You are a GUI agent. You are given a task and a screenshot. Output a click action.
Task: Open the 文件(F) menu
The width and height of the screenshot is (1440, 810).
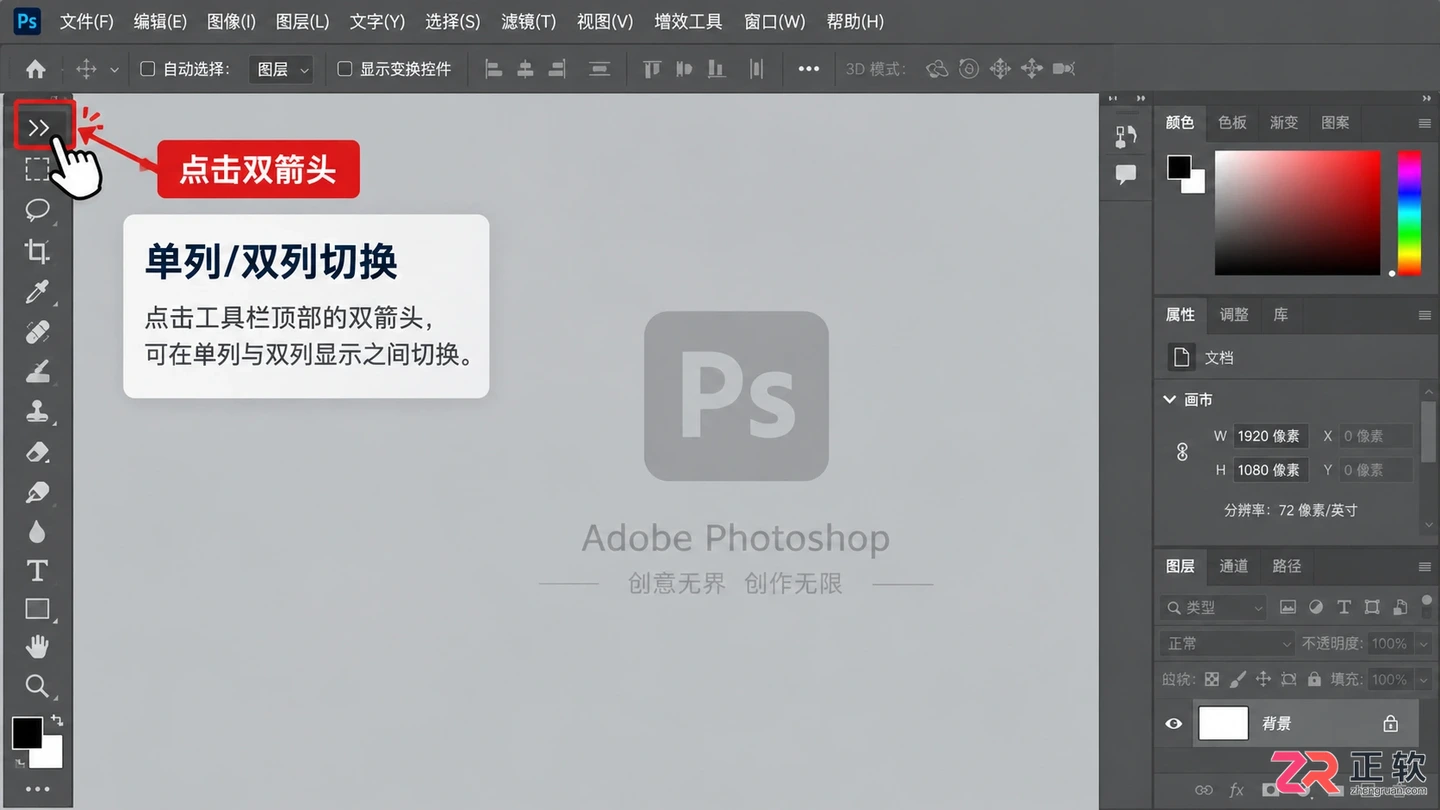(x=86, y=21)
